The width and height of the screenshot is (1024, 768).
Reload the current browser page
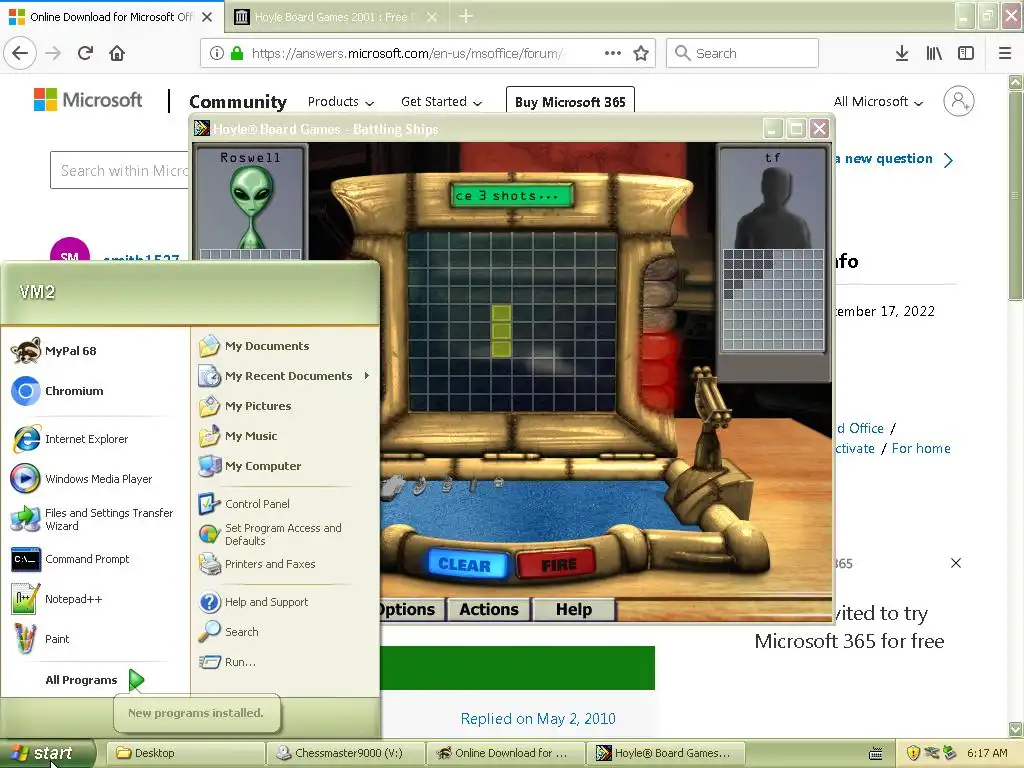coord(85,53)
